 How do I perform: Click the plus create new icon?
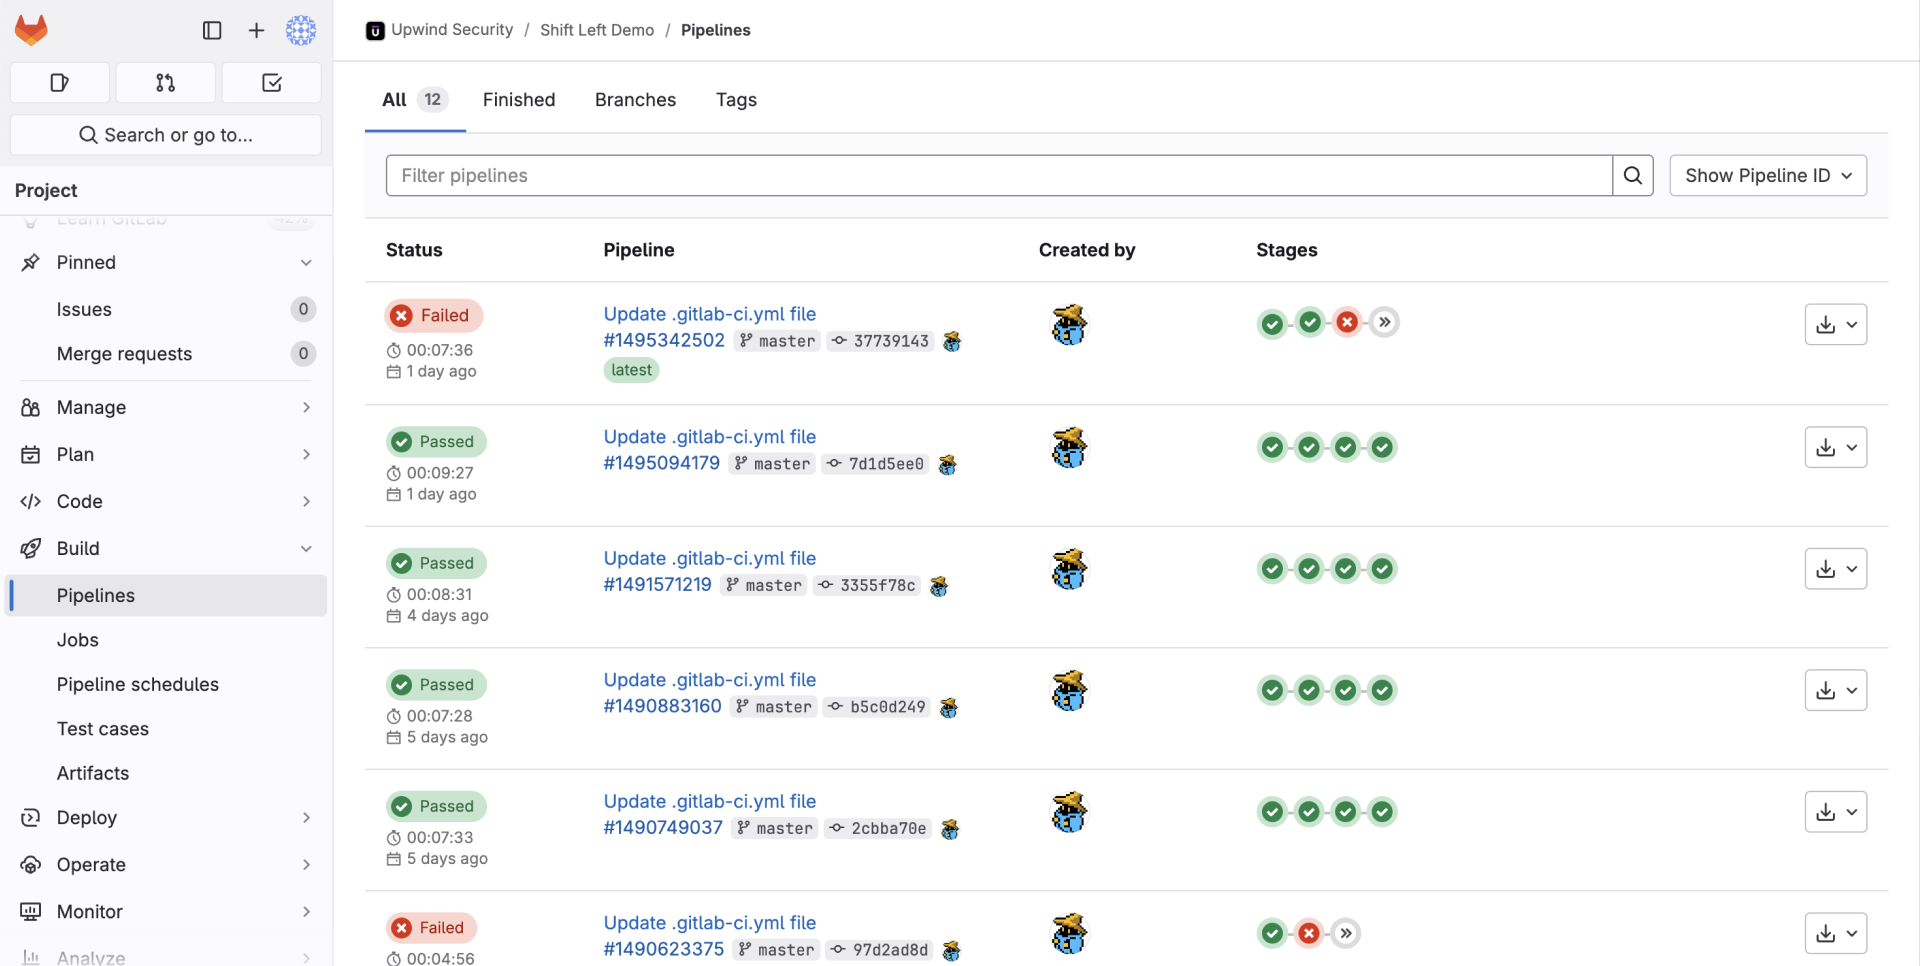[256, 30]
